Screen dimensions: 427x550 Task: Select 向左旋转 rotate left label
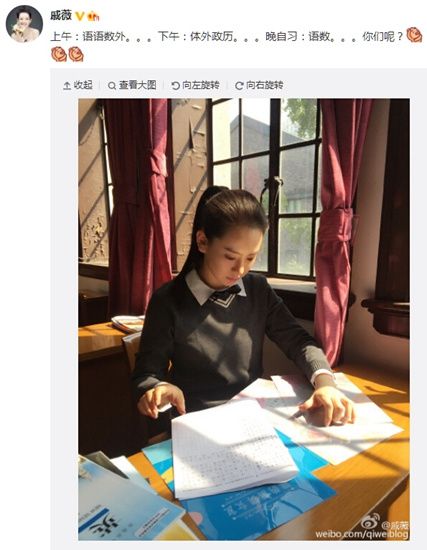point(201,85)
